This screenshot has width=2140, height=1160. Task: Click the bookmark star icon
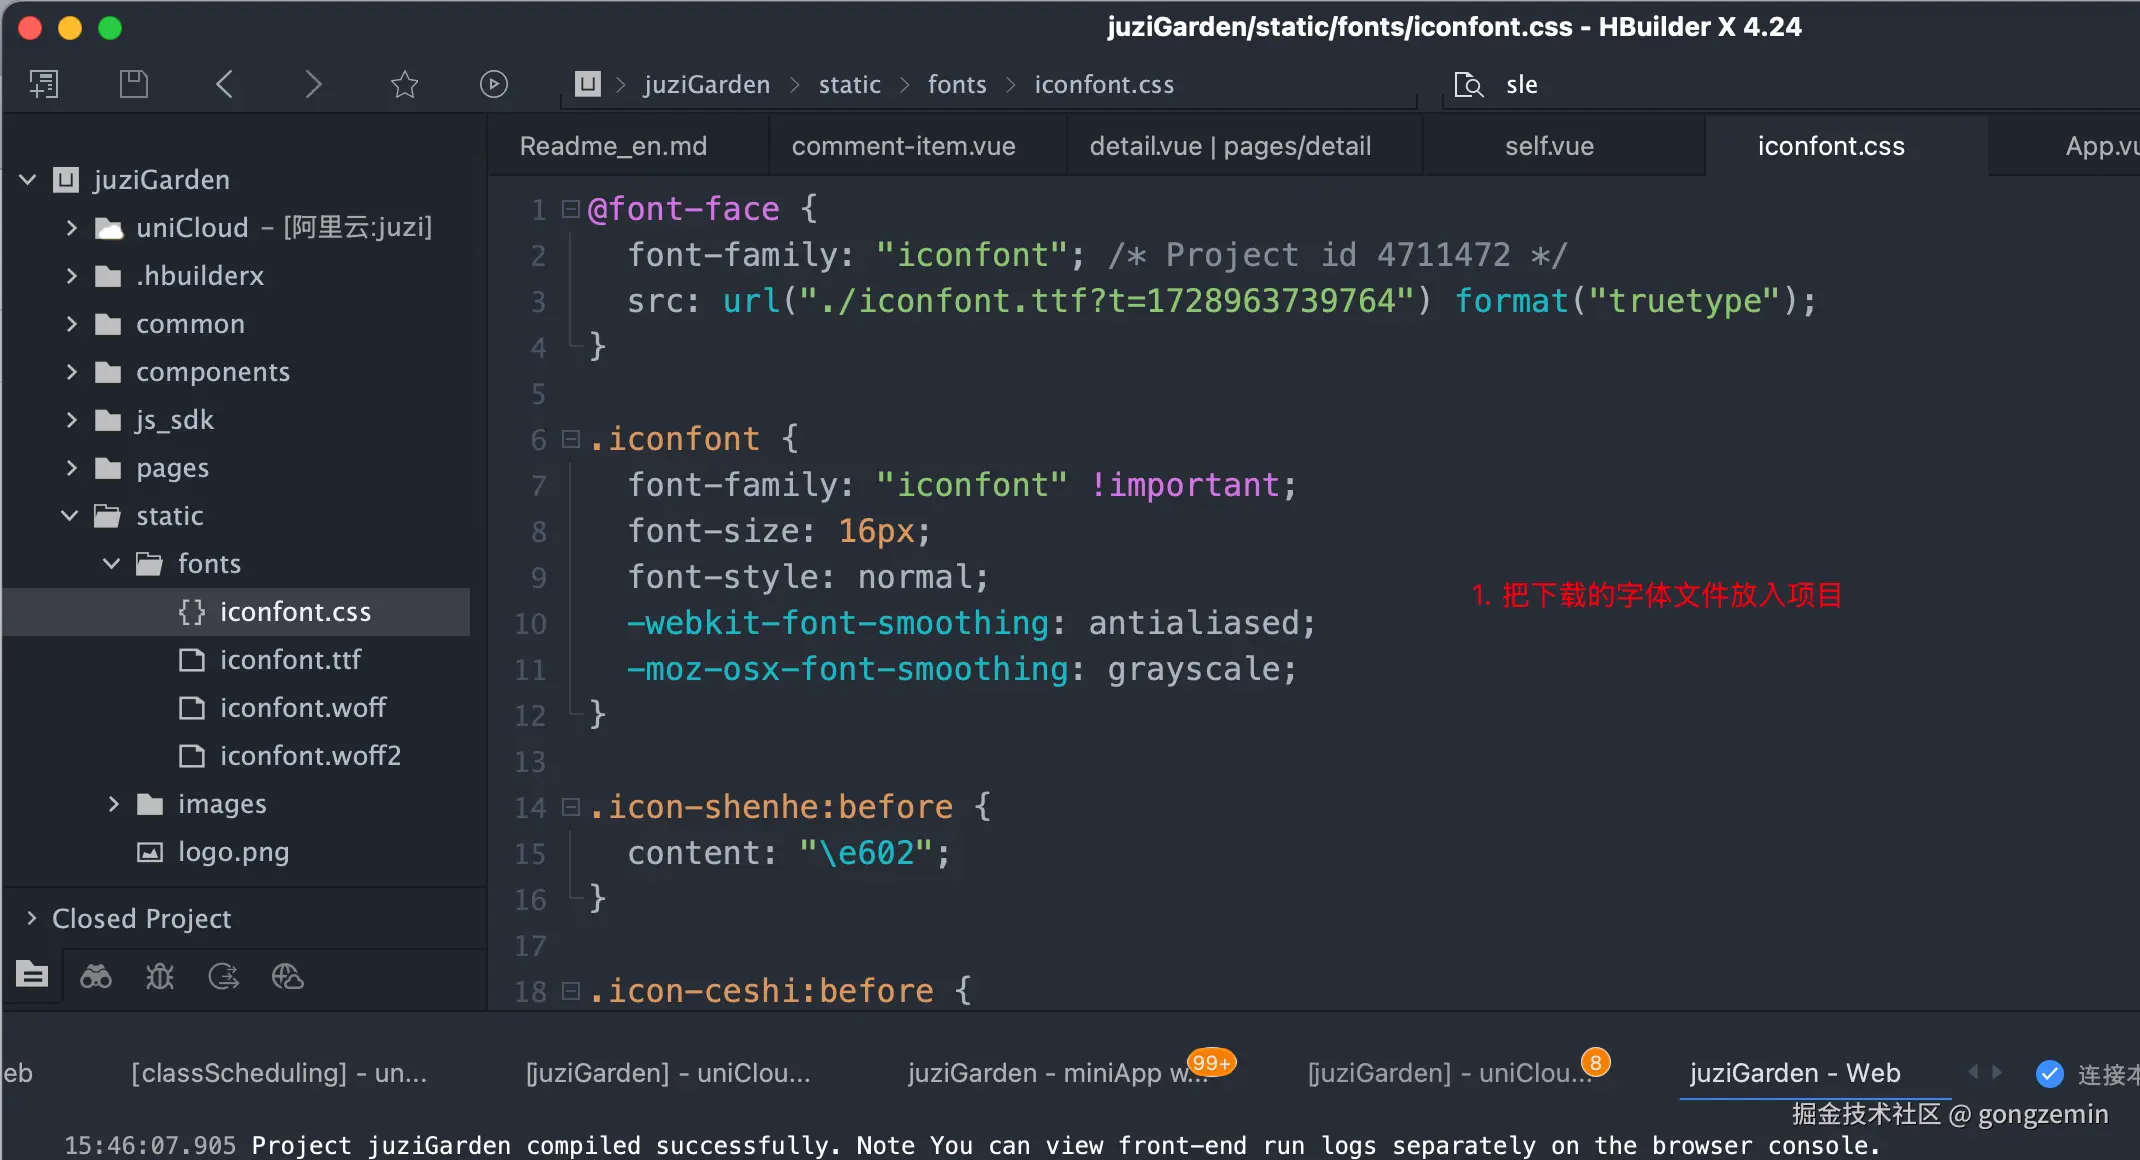[404, 84]
